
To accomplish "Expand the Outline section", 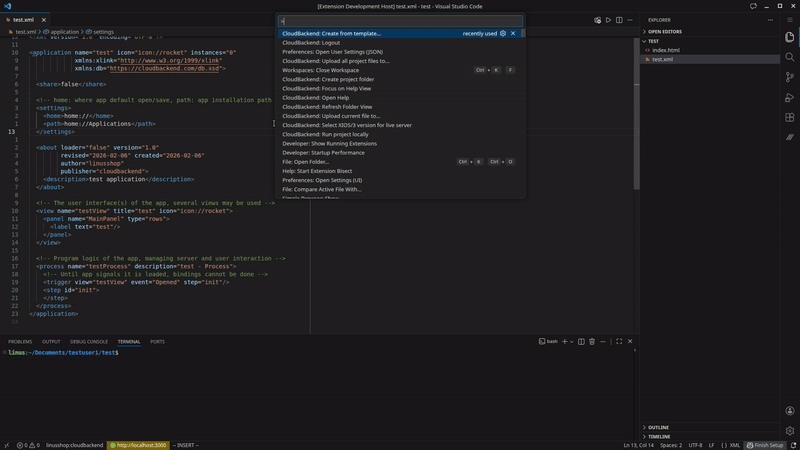I will tap(710, 428).
